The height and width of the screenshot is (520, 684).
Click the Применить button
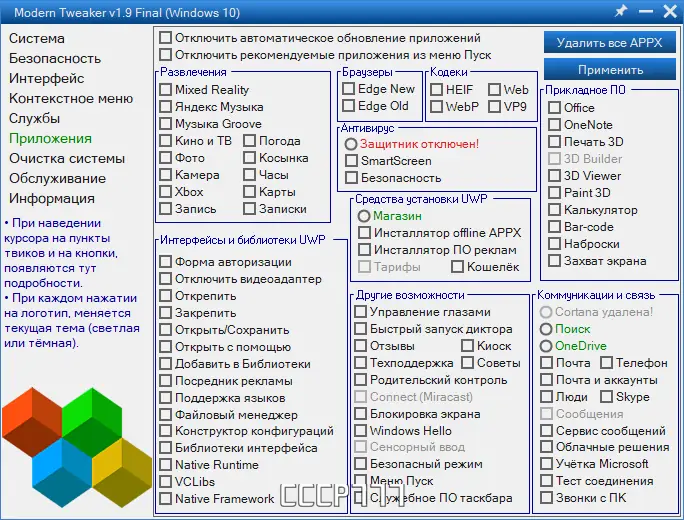click(x=610, y=69)
